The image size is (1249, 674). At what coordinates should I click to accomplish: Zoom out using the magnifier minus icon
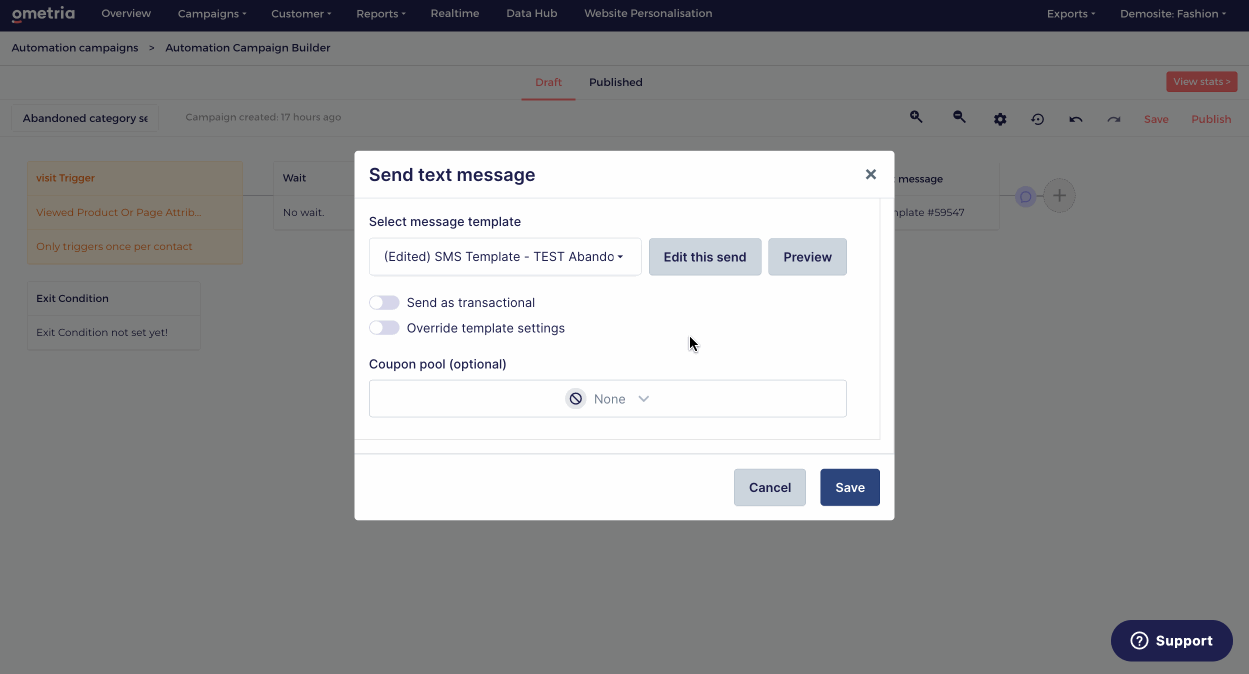tap(959, 117)
